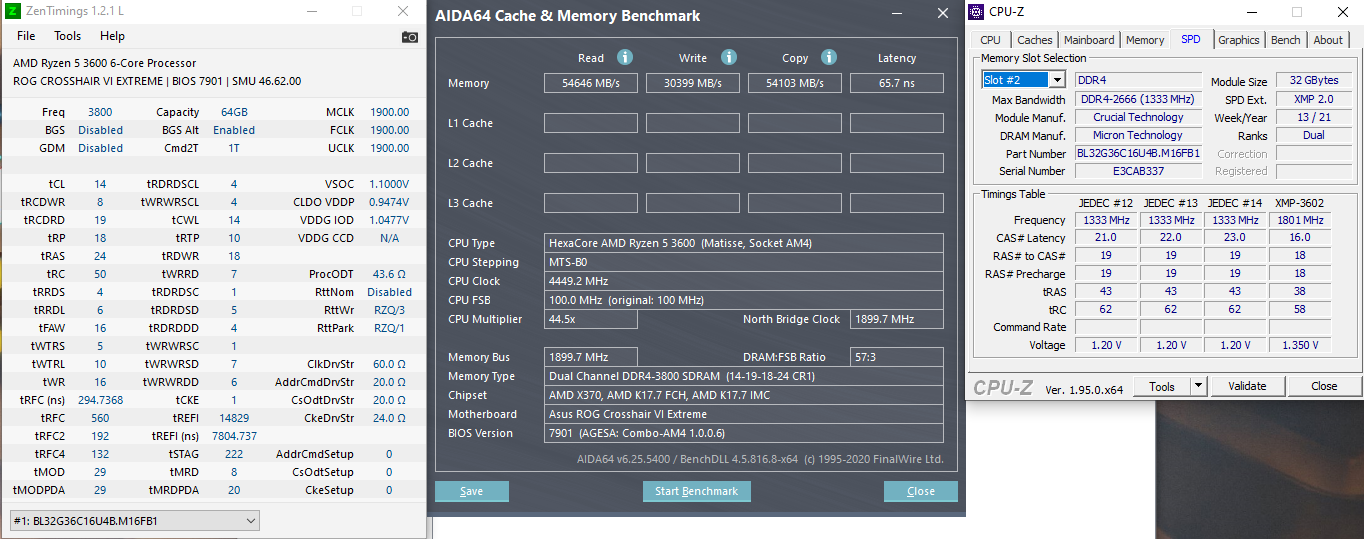
Task: Click the DRAM Manuf. Micron Technology field
Action: 1139,135
